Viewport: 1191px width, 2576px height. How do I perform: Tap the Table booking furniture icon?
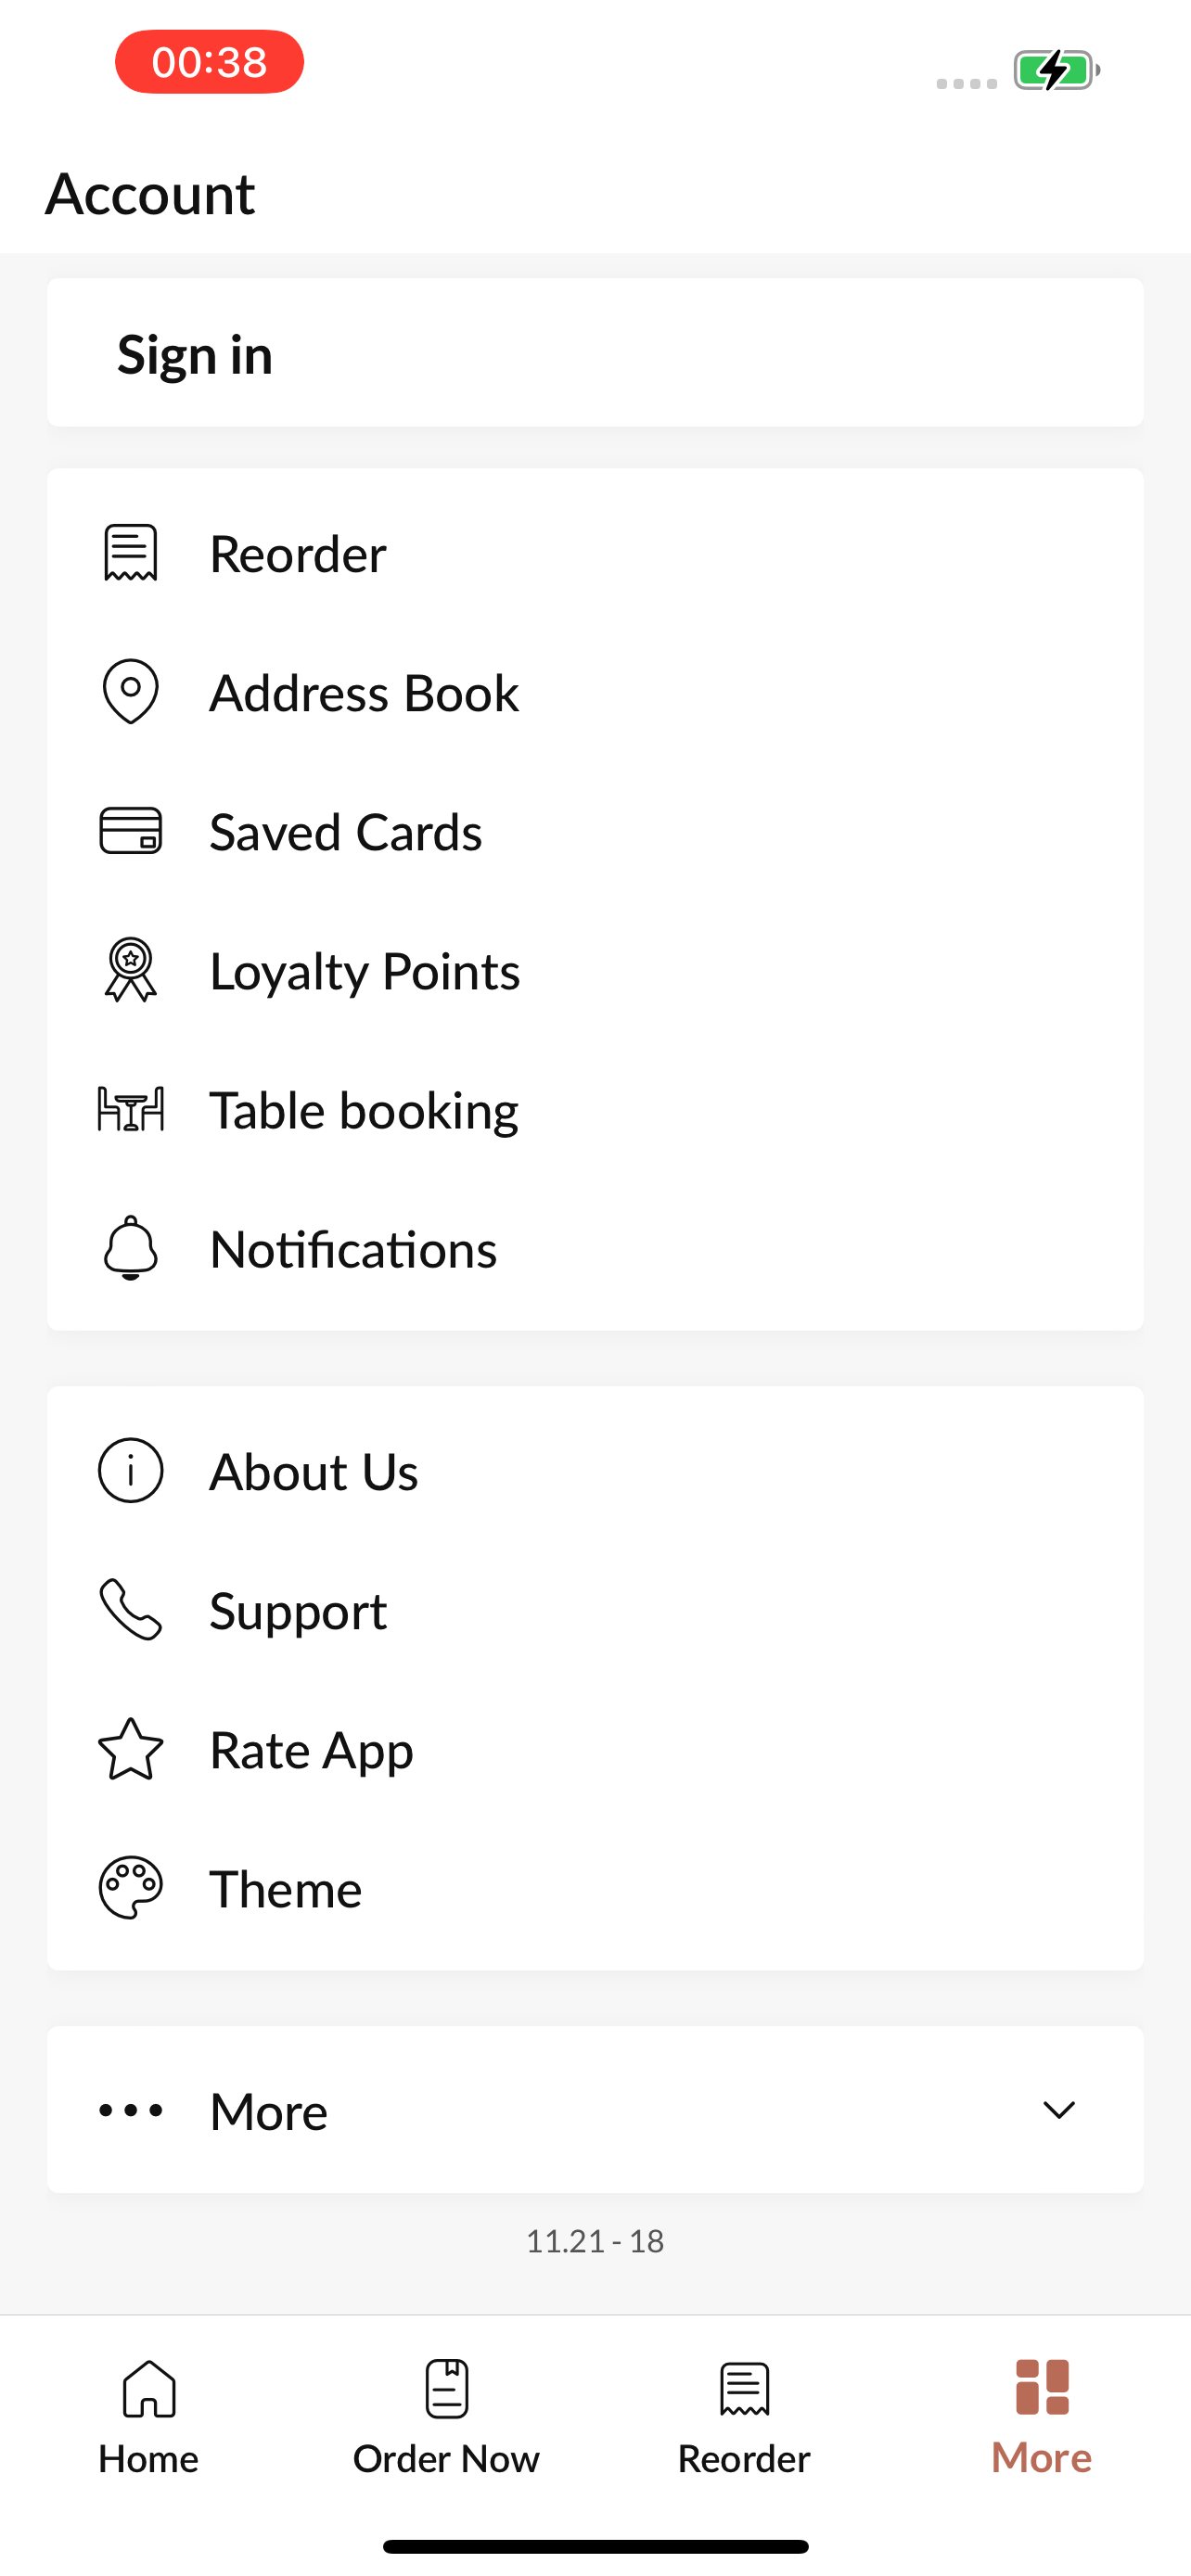point(131,1109)
